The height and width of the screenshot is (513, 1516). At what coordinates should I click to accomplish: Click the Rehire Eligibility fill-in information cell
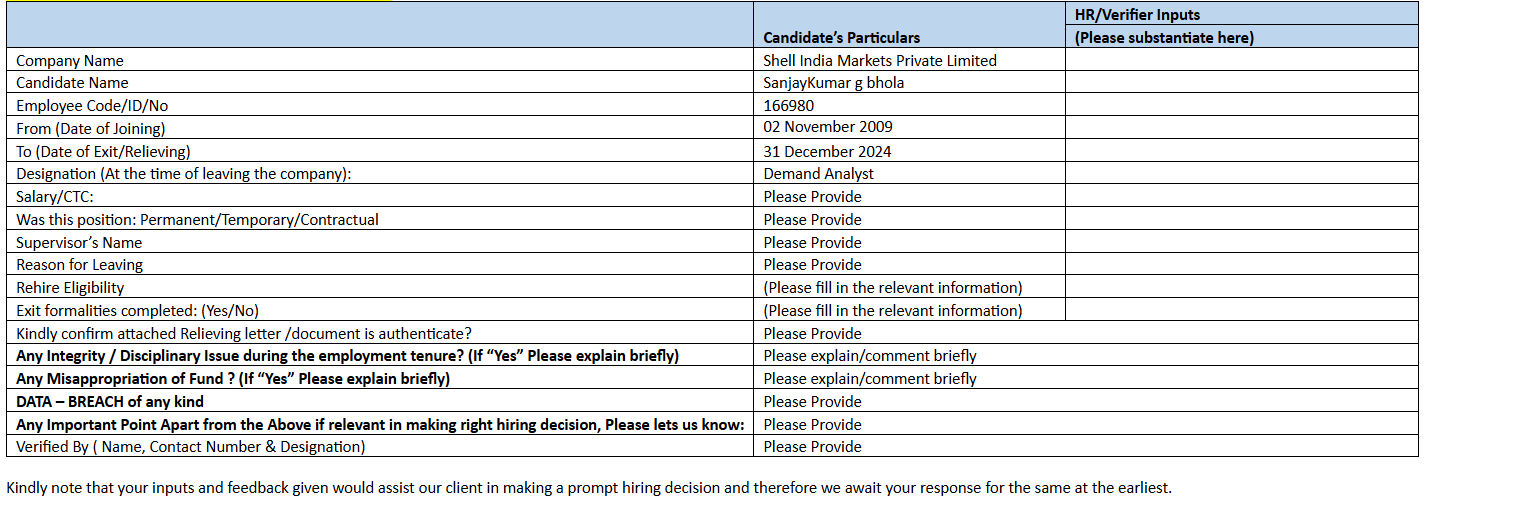(892, 288)
